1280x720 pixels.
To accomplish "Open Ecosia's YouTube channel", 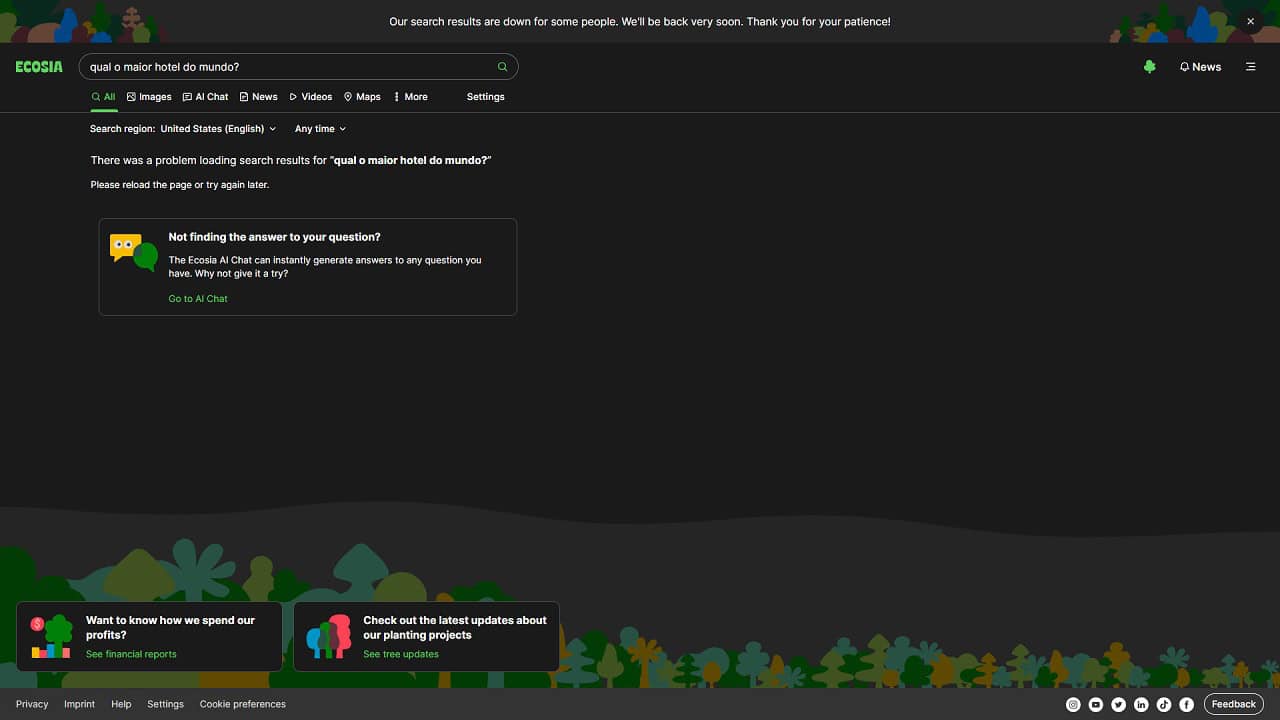I will coord(1096,705).
